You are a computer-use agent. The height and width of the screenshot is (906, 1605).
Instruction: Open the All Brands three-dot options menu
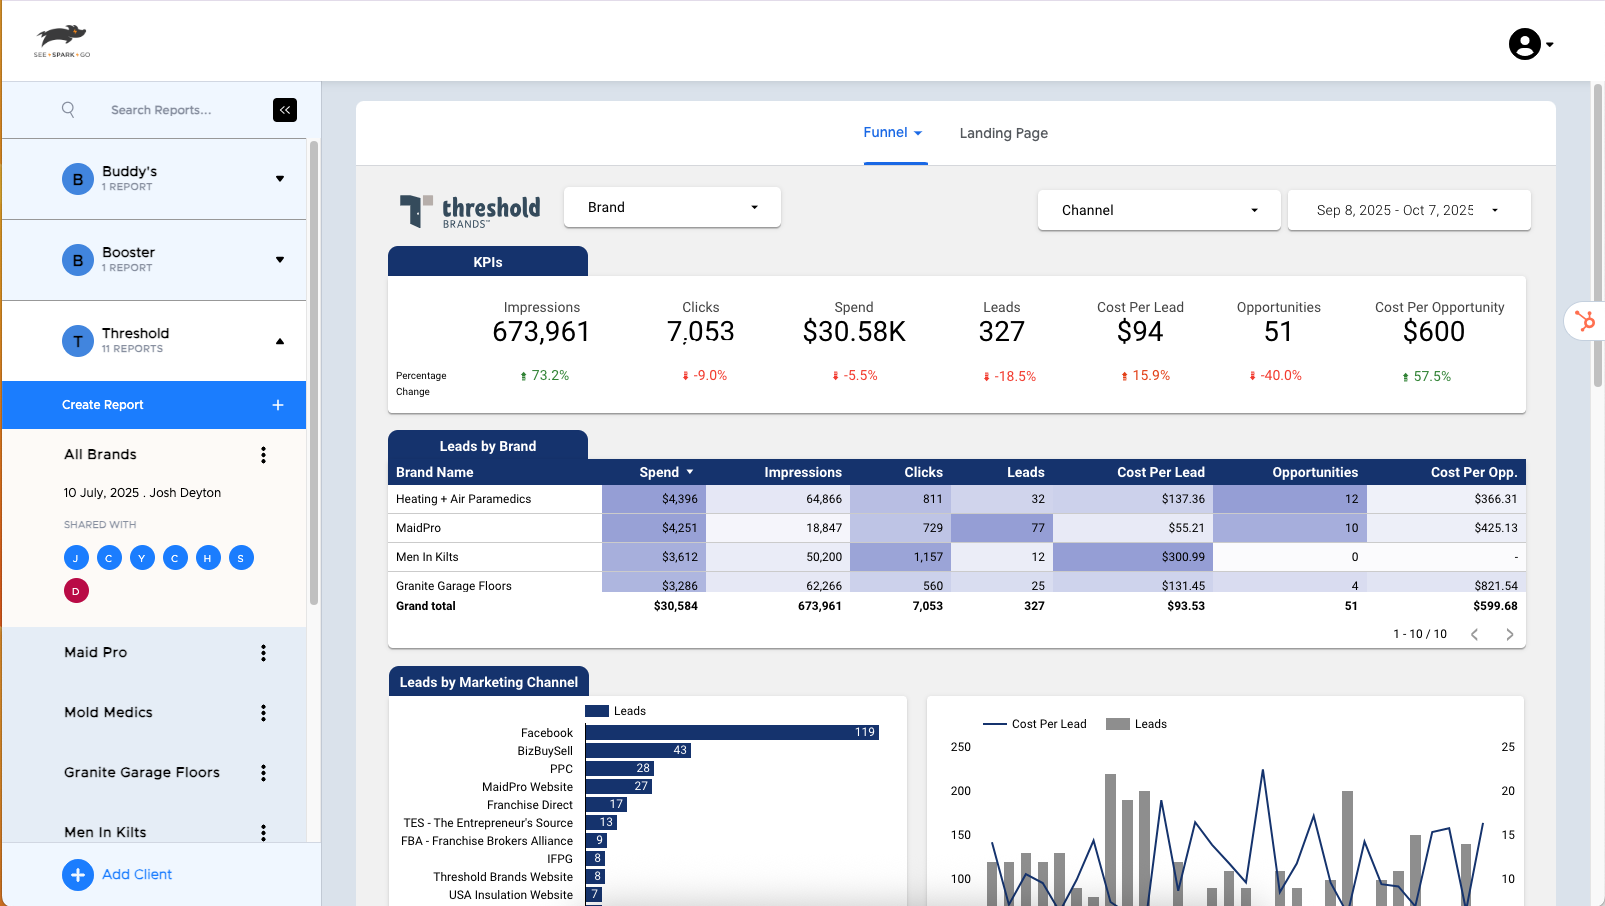(263, 454)
